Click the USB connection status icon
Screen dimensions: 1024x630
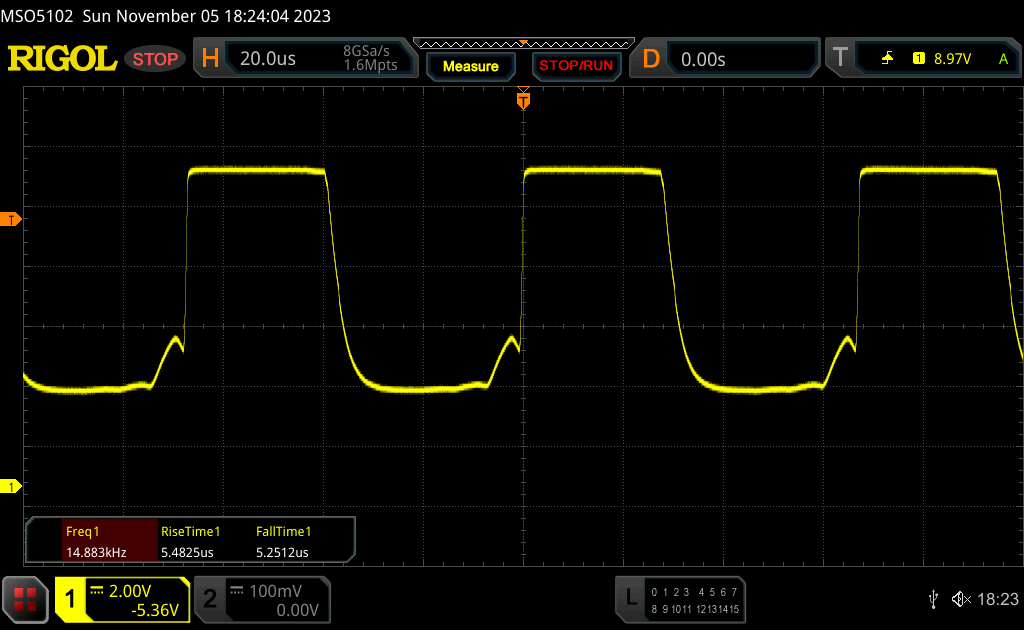[x=933, y=599]
